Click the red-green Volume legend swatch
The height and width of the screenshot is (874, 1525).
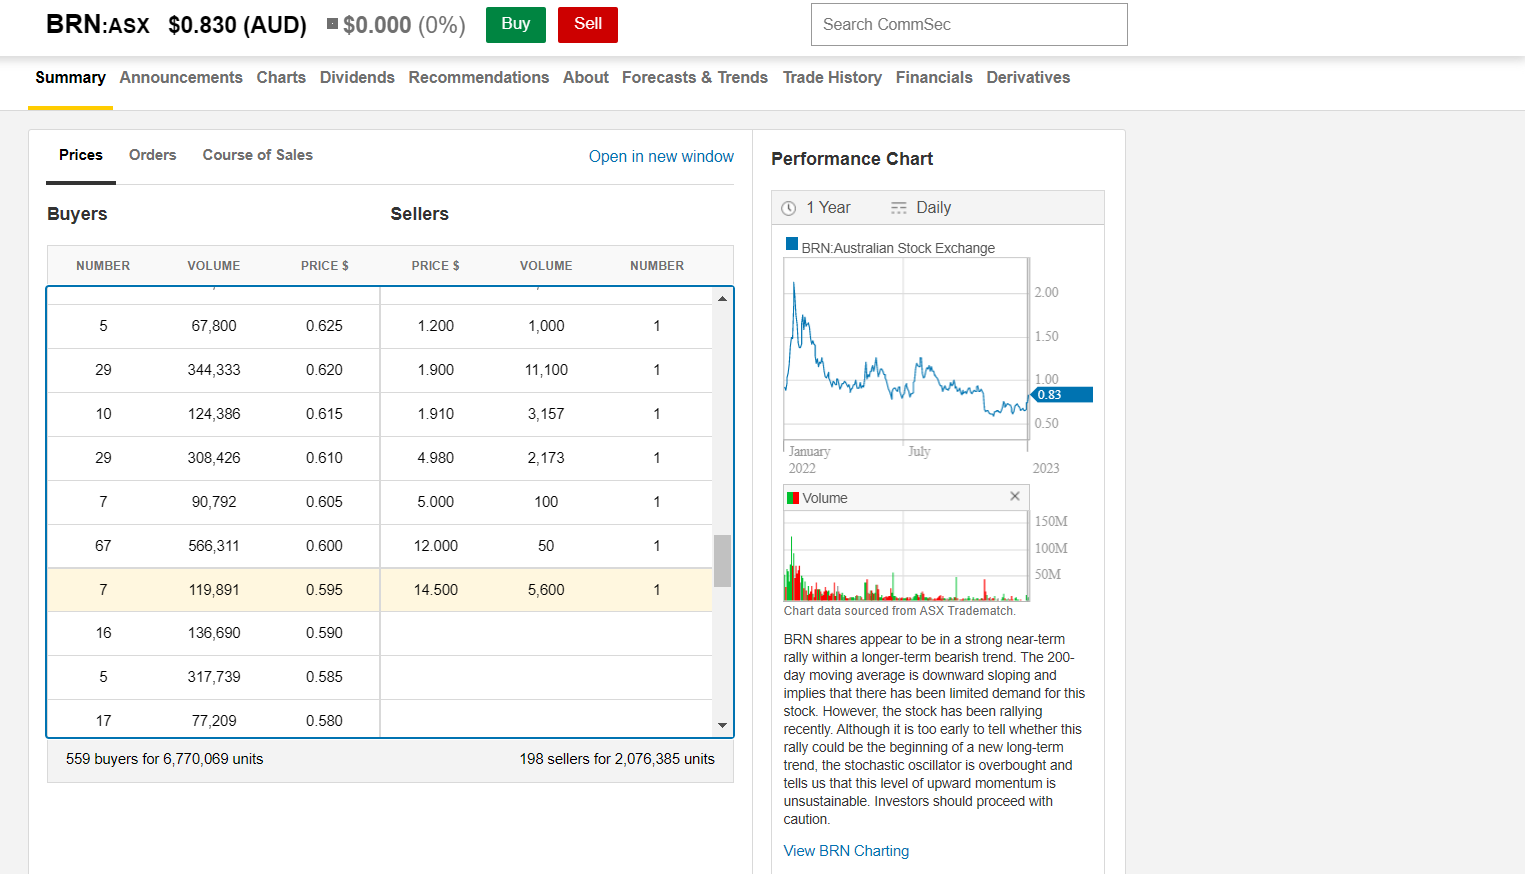(x=793, y=498)
